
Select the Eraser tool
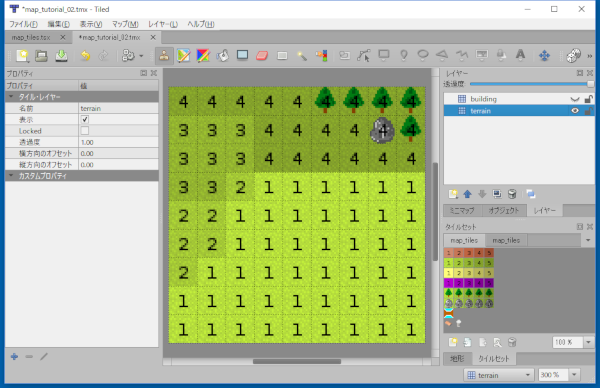[262, 56]
